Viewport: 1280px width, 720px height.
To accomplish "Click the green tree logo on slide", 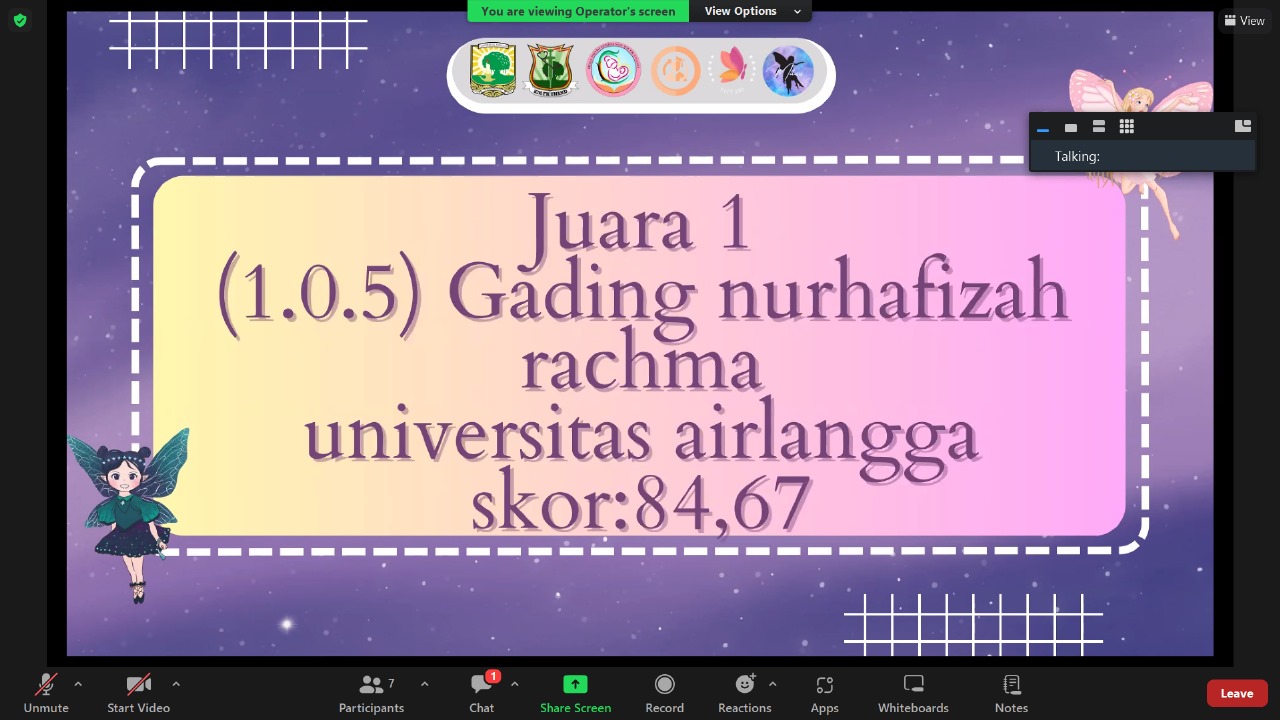I will (x=493, y=70).
